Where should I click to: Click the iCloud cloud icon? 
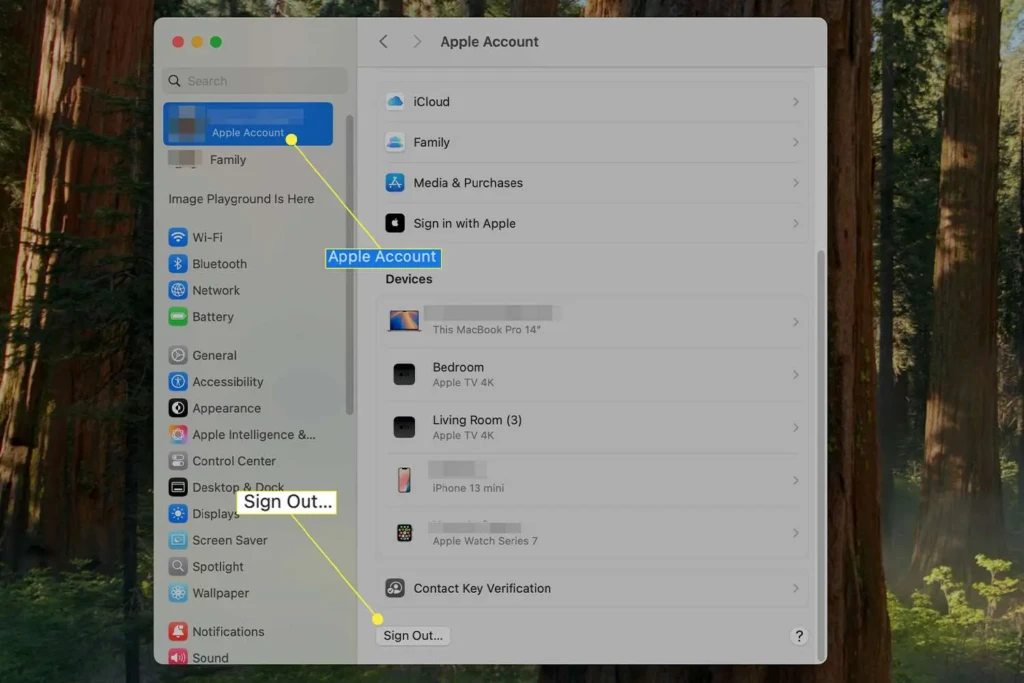point(394,101)
